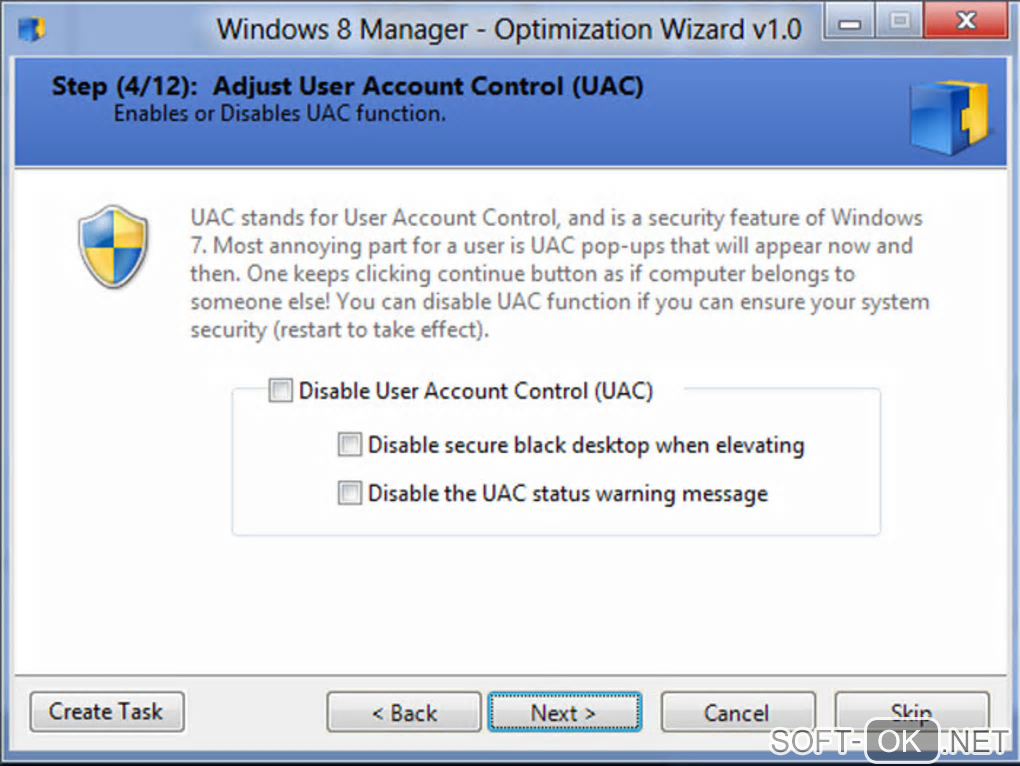Tick Disable the UAC status warning message
The width and height of the screenshot is (1020, 766).
click(350, 493)
